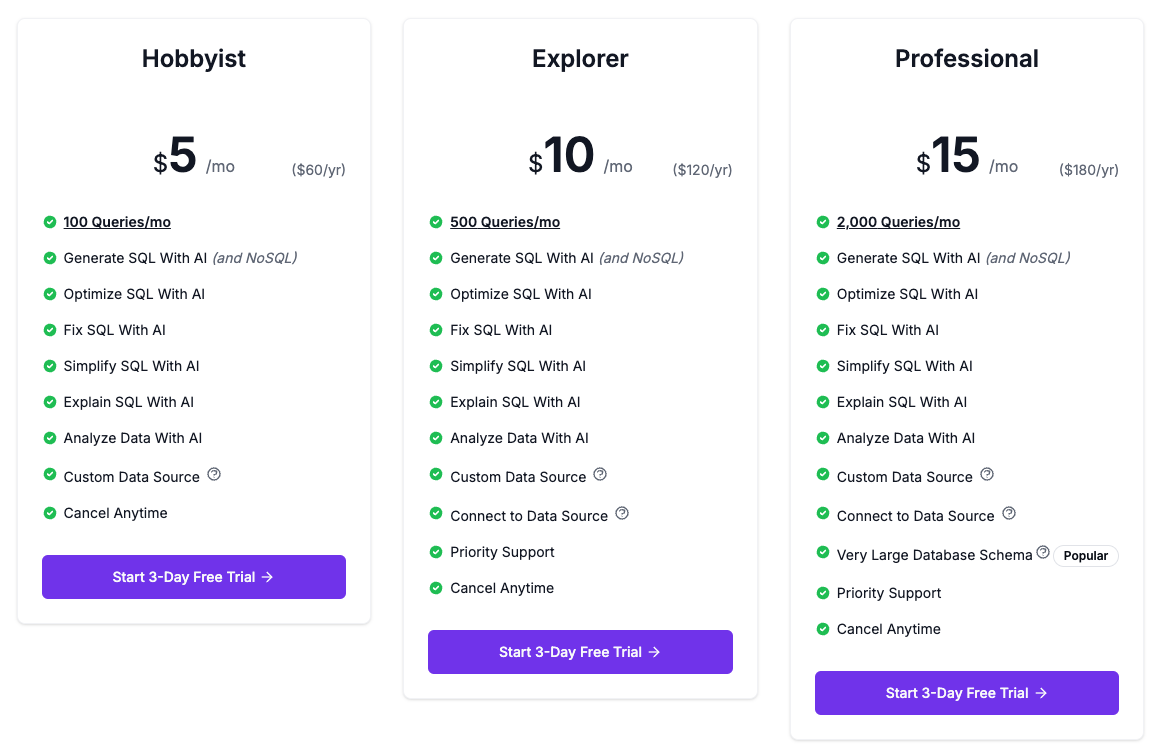Click green check icon beside Hobbyist Cancel Anytime
Viewport: 1160px width, 755px height.
coord(50,513)
